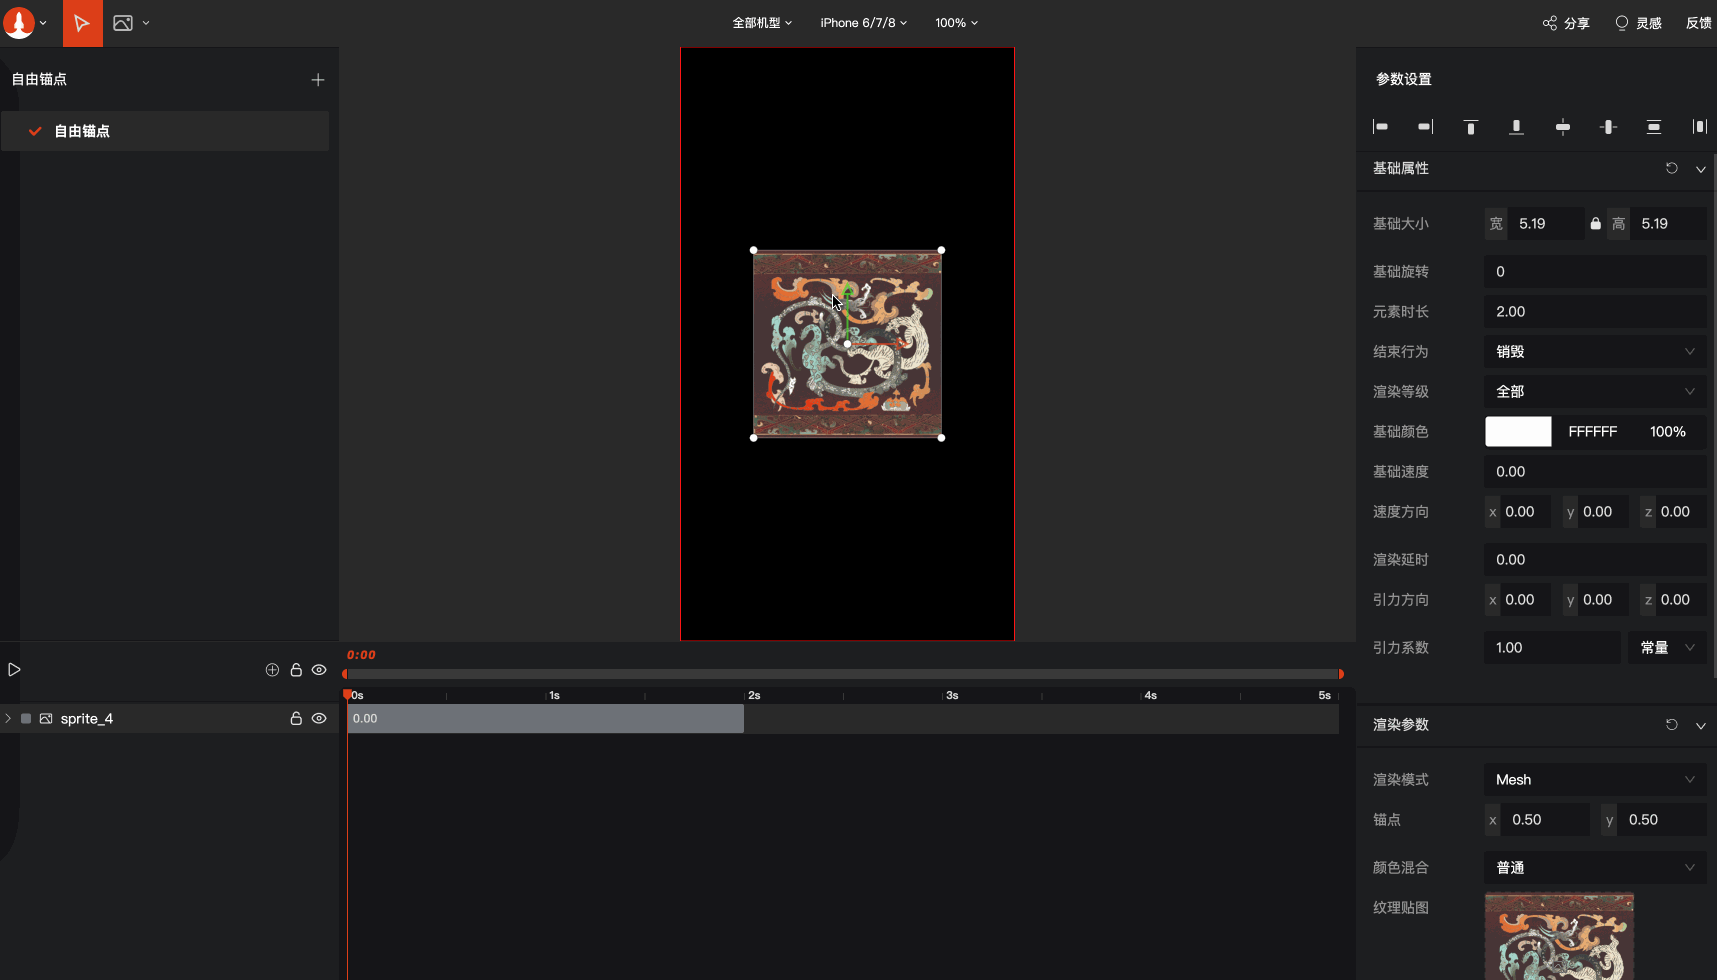Click the 反馈 feedback button

click(1699, 23)
